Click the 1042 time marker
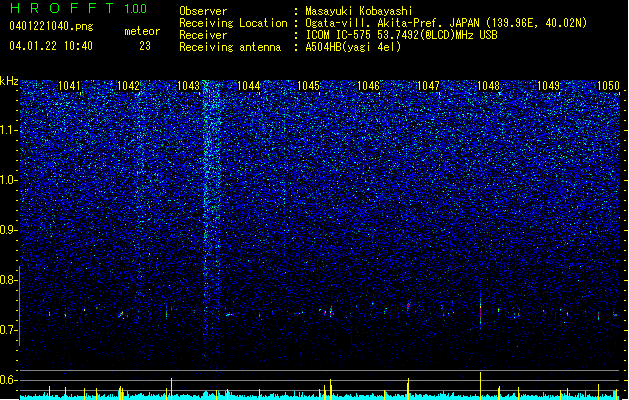The image size is (629, 400). pos(128,86)
